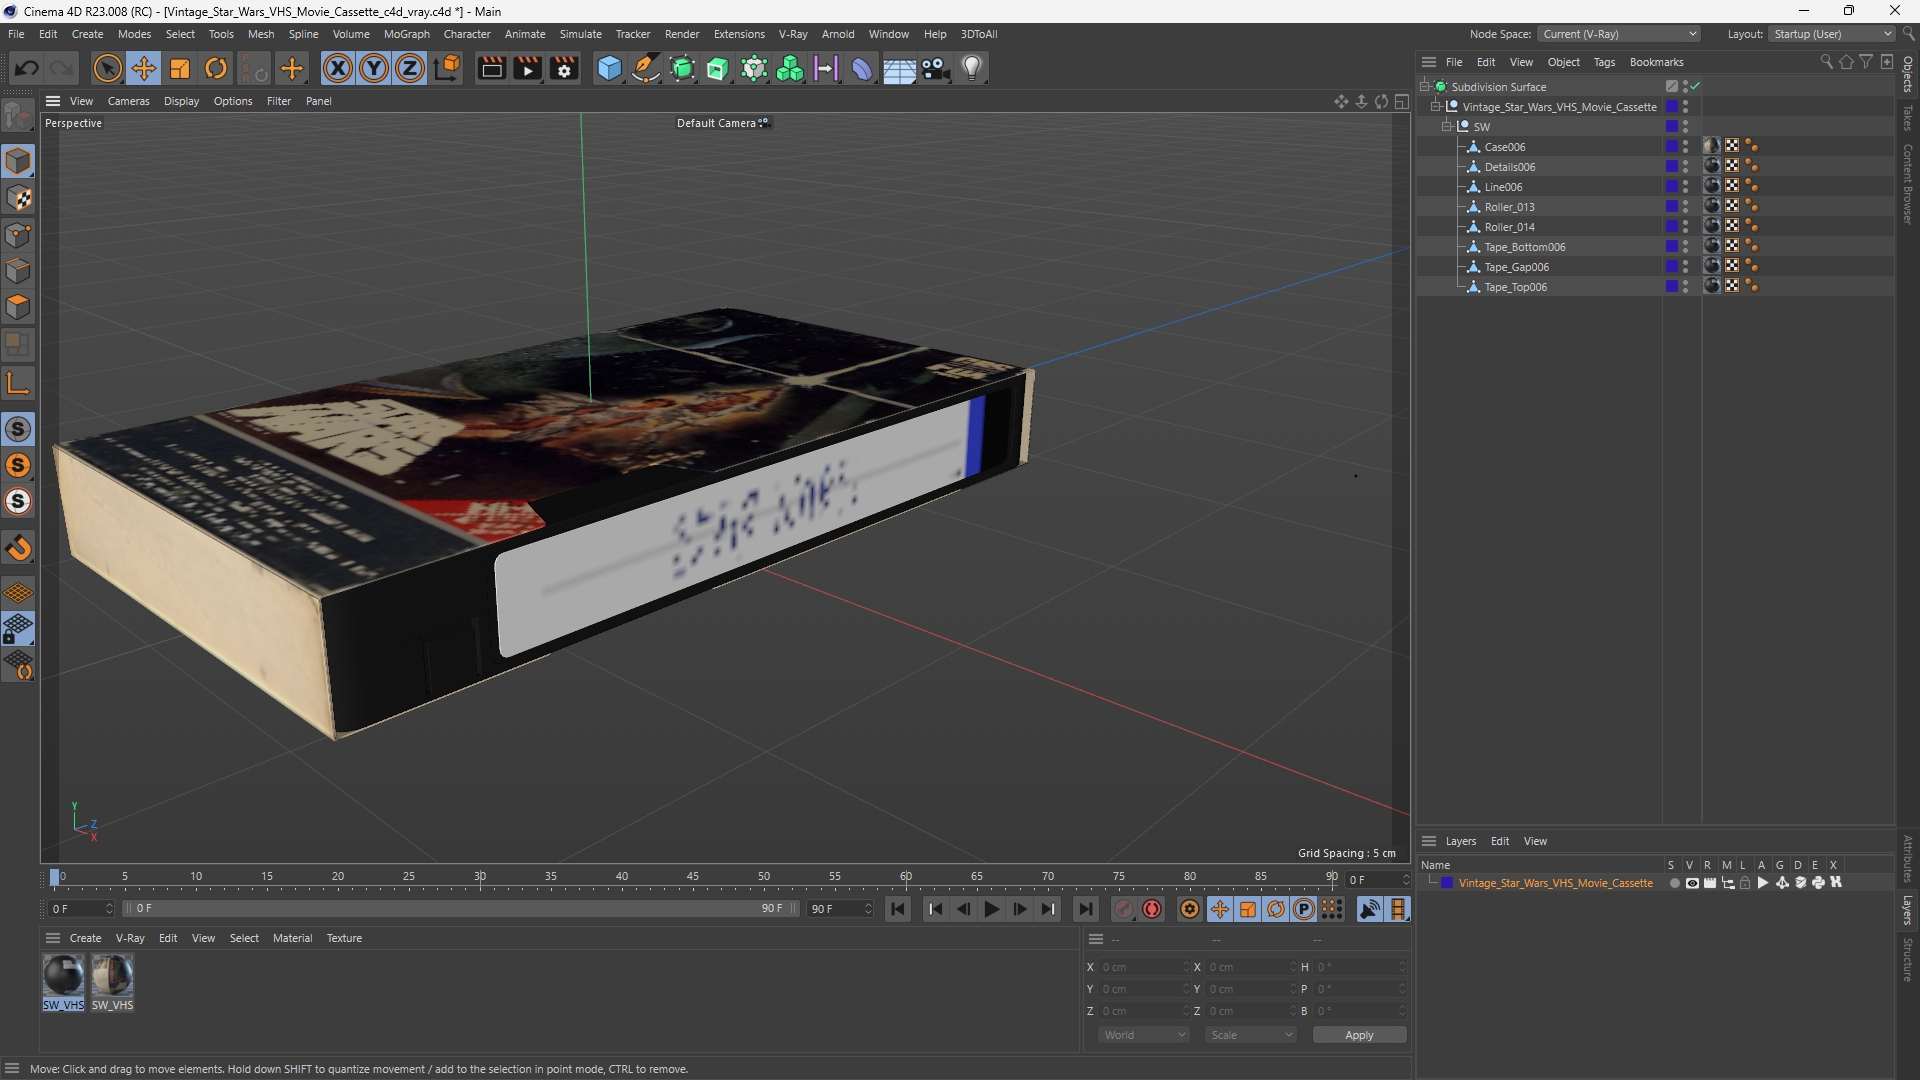Open the Render Settings
The width and height of the screenshot is (1920, 1080).
564,68
